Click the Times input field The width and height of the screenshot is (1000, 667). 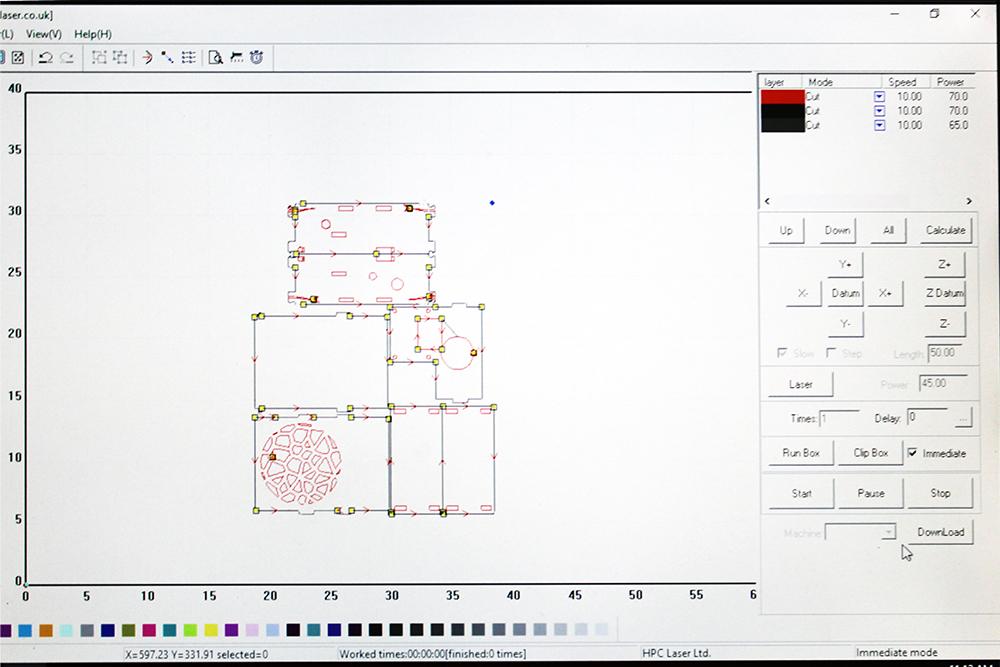(x=839, y=418)
